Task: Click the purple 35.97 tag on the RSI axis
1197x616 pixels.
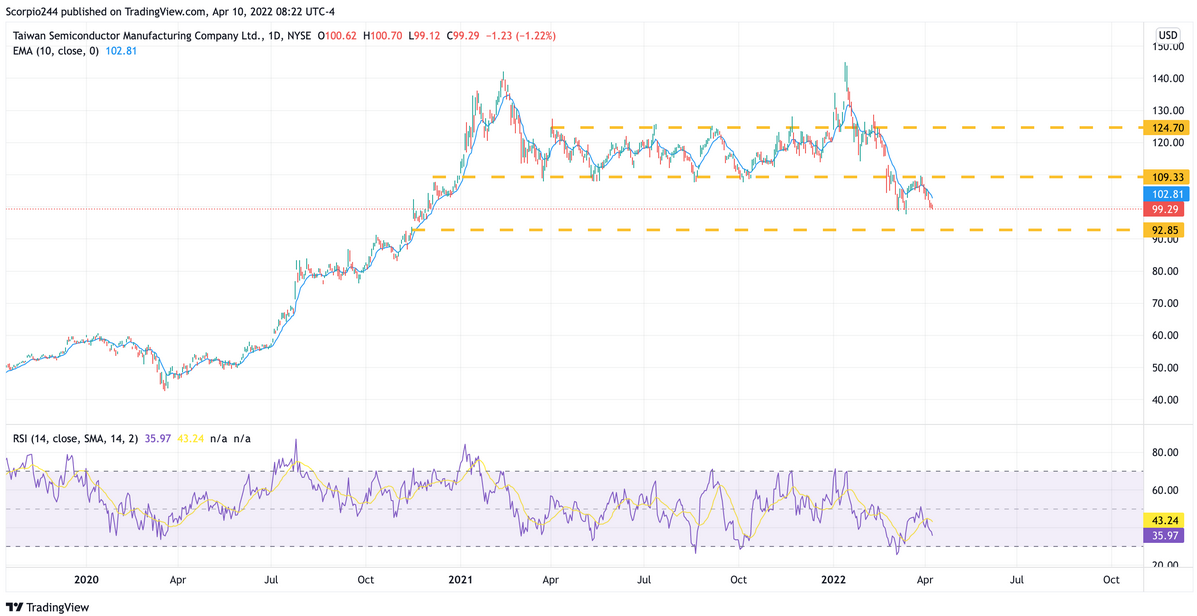Action: [1163, 536]
